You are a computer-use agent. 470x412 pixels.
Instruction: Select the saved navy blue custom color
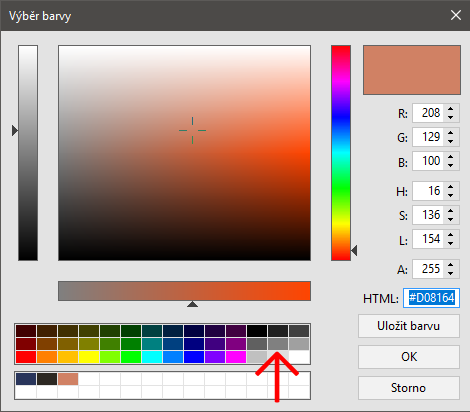(x=26, y=379)
